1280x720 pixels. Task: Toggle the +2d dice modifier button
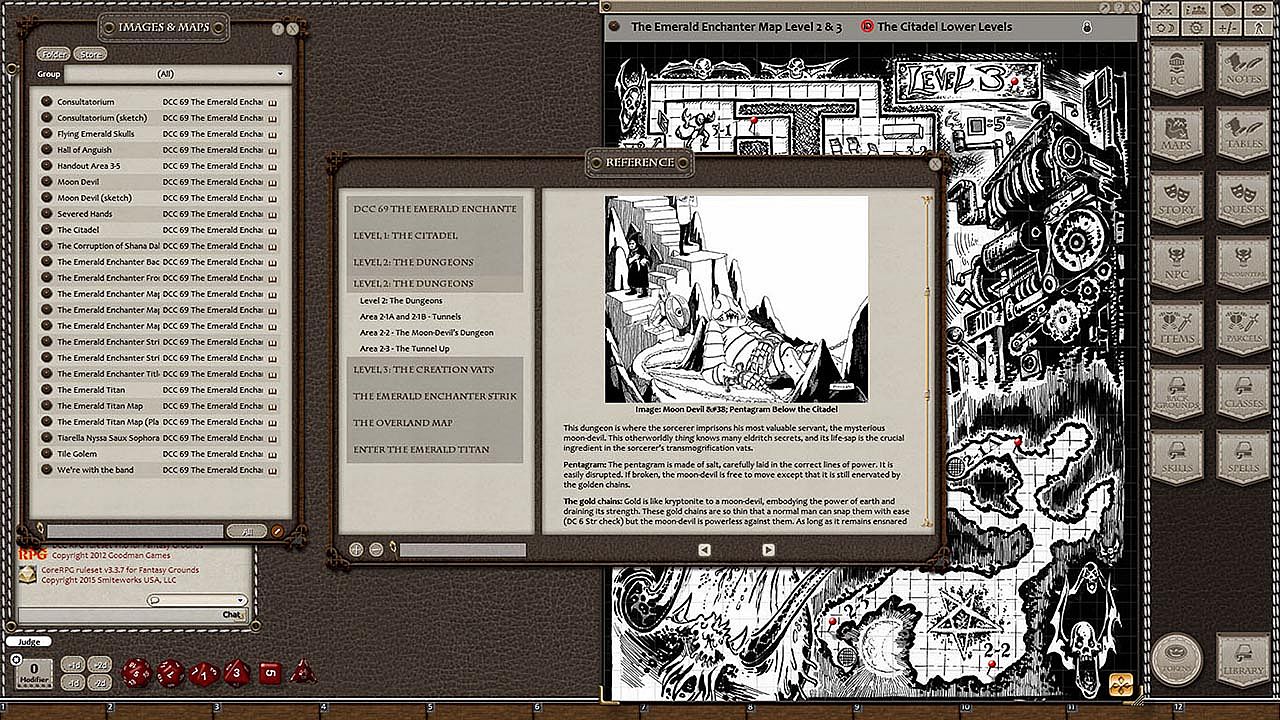(100, 664)
